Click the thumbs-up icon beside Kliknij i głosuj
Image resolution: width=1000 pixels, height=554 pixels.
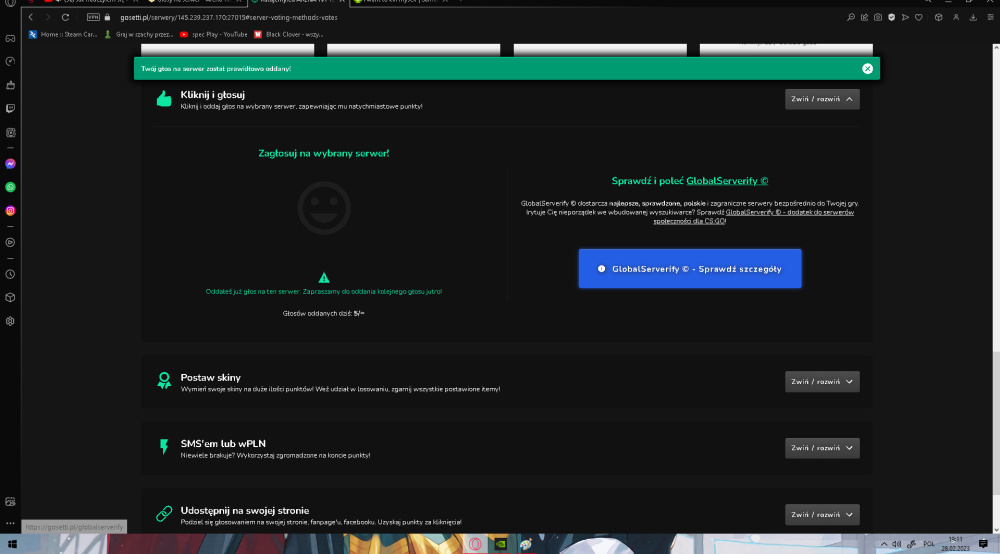164,99
